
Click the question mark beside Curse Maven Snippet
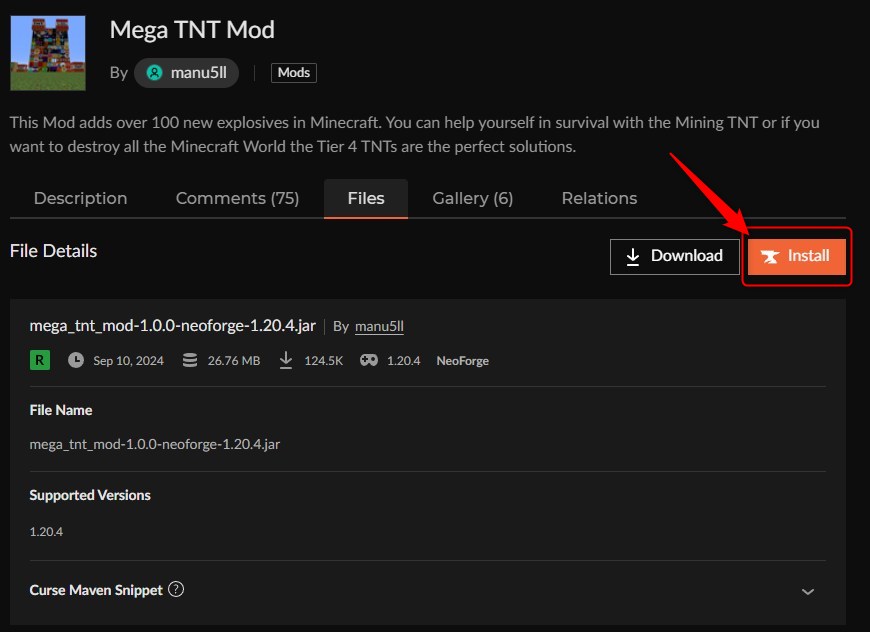[175, 589]
